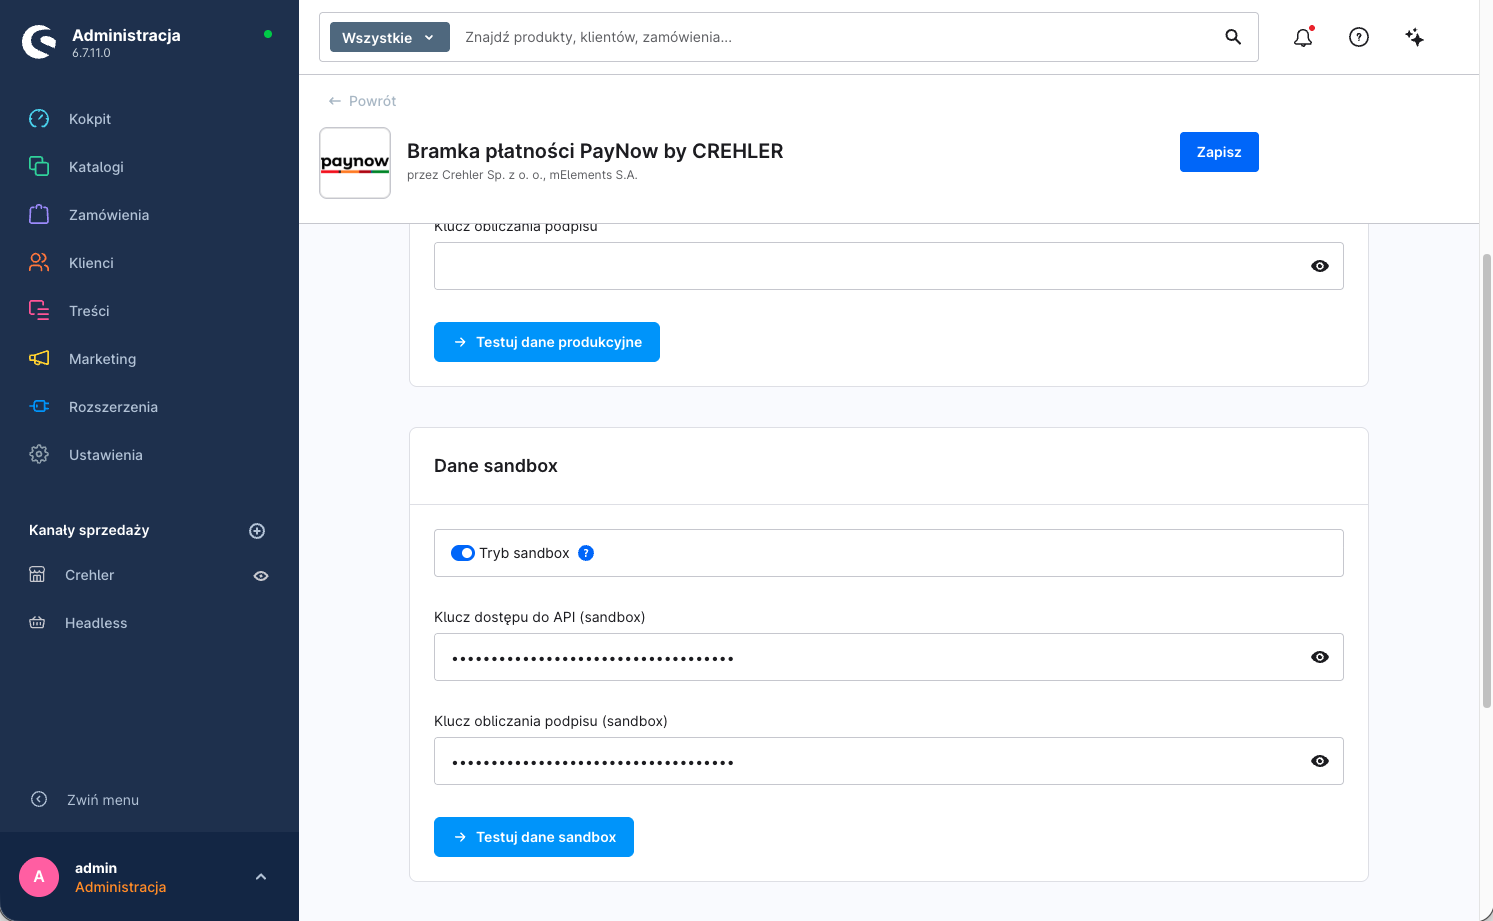Click the Shopware logo

coord(39,42)
